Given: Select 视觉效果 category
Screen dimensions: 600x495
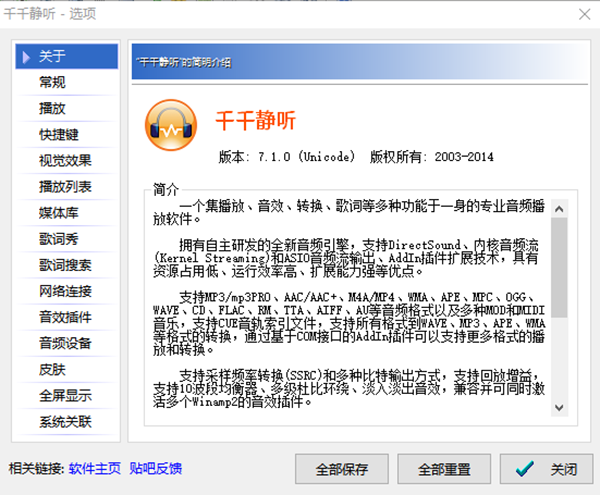Looking at the screenshot, I should click(65, 160).
